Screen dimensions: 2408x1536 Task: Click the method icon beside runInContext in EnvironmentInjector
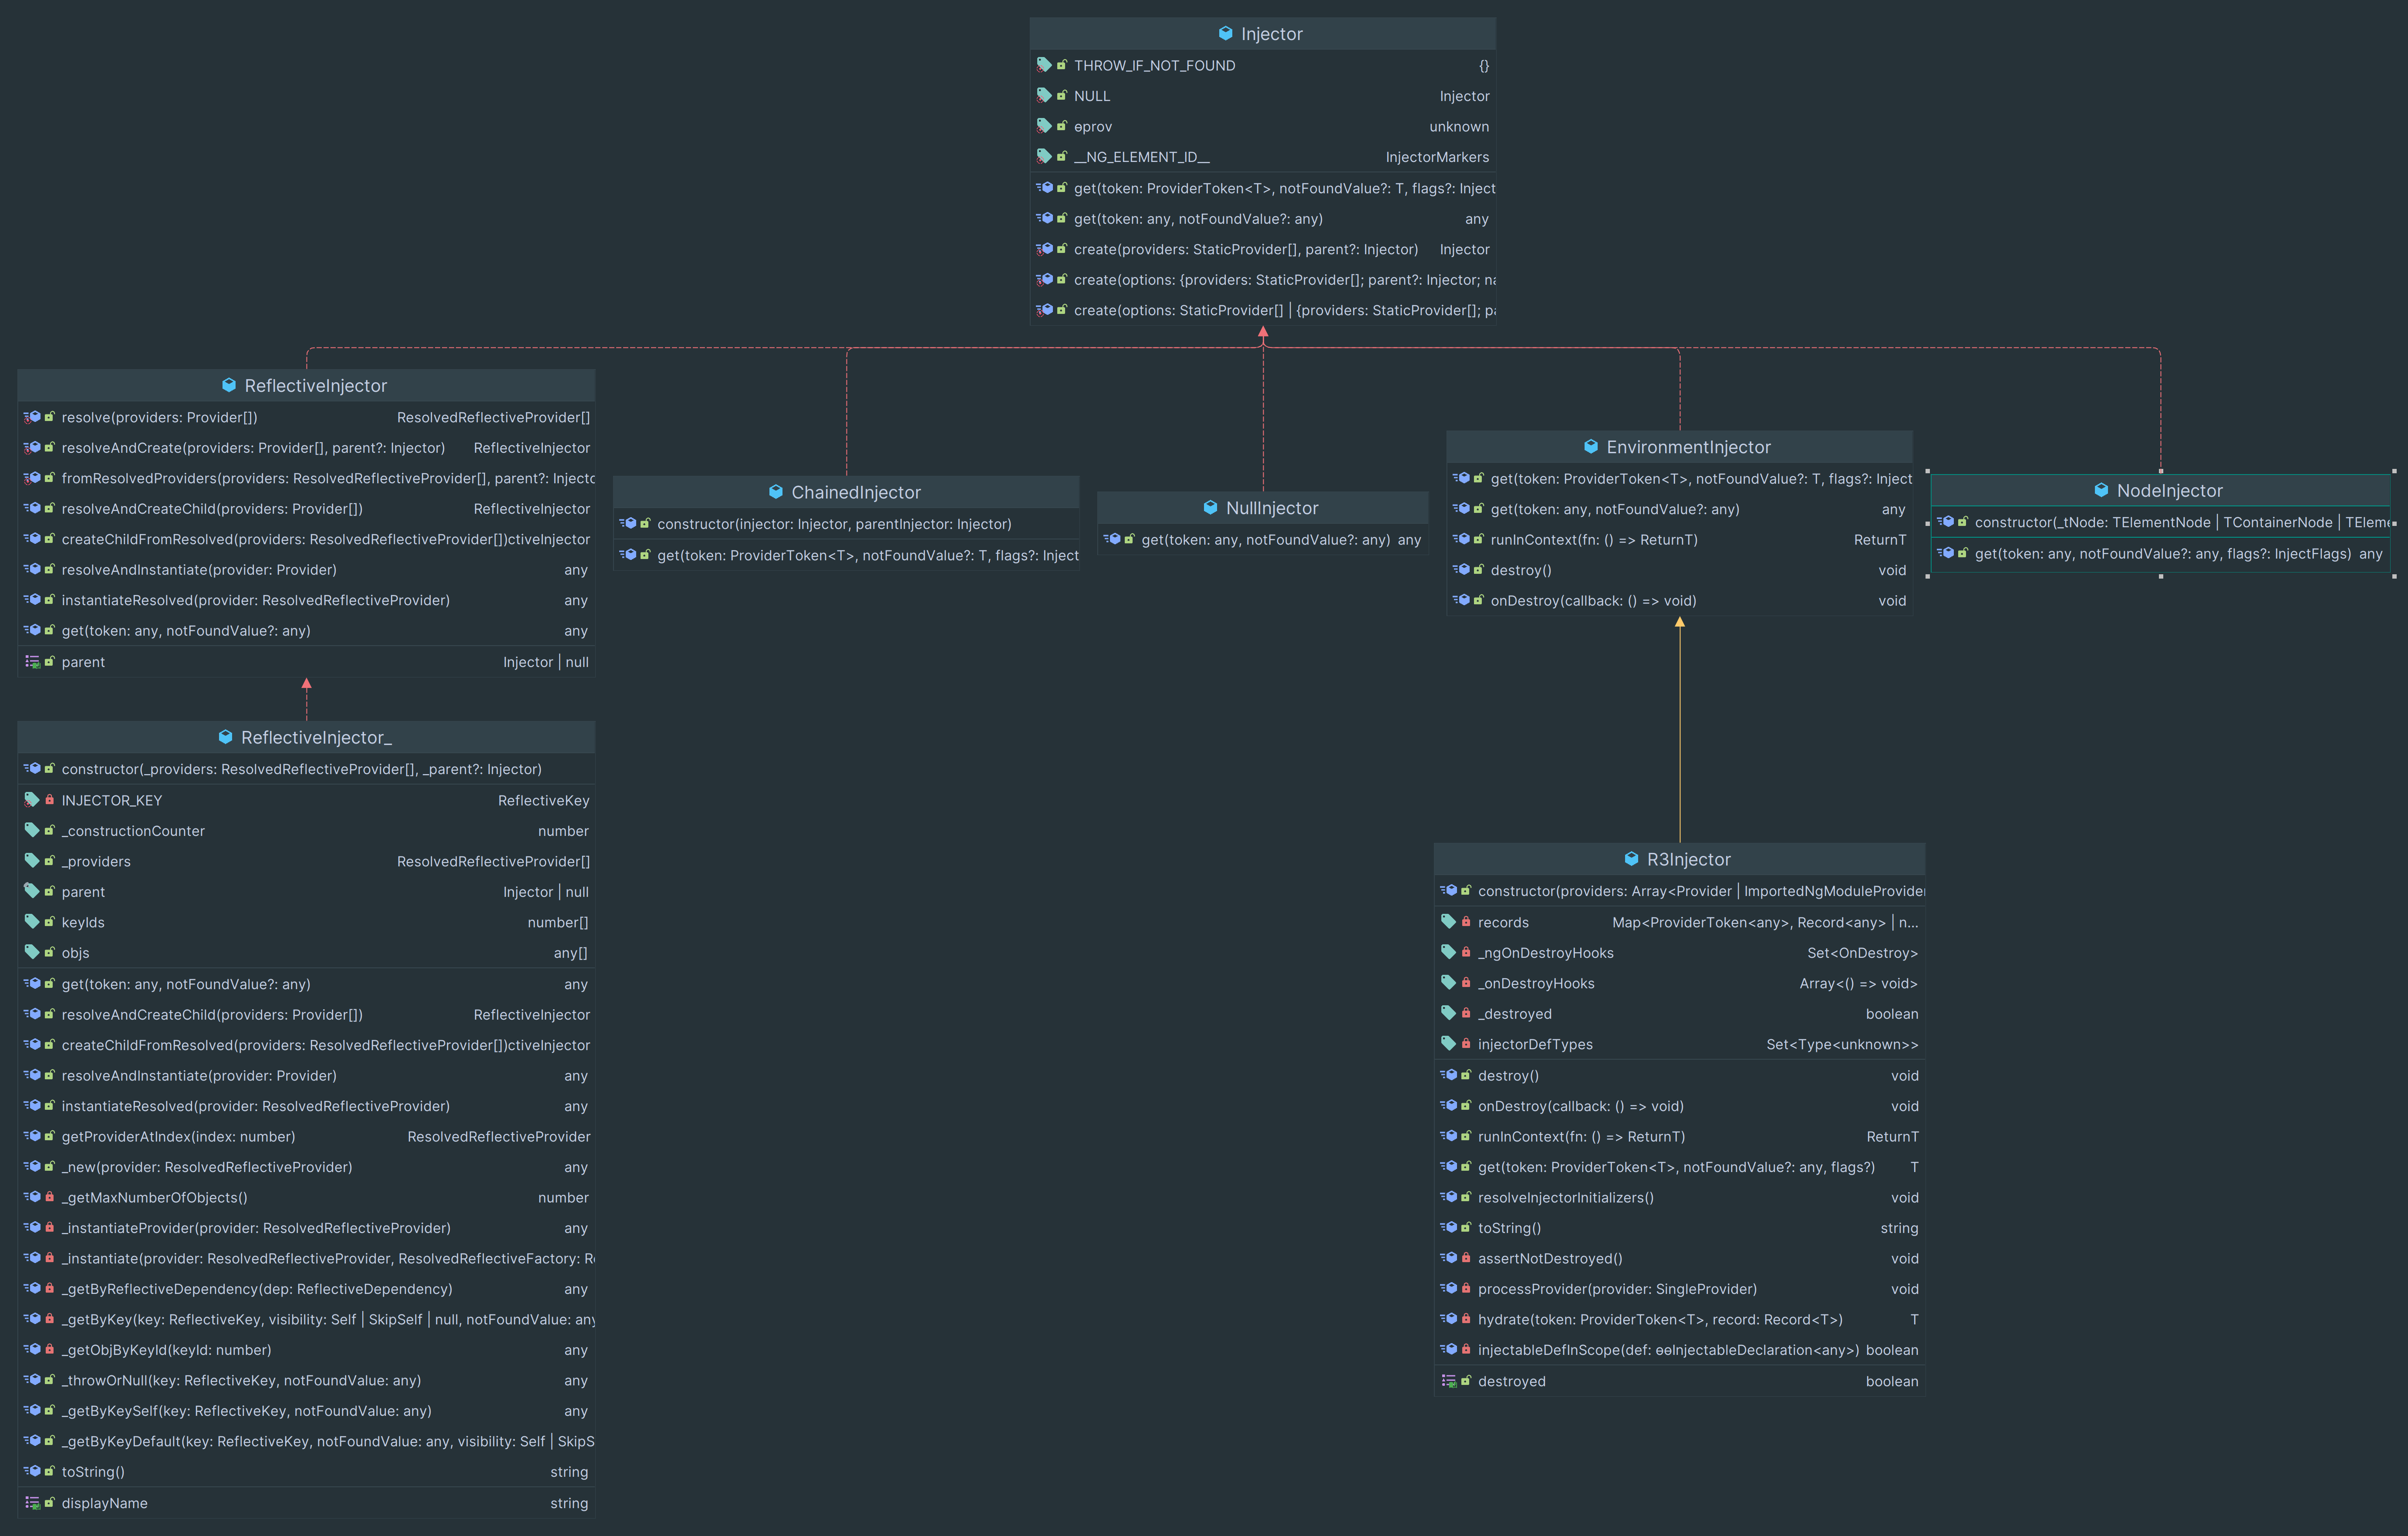click(x=1461, y=540)
